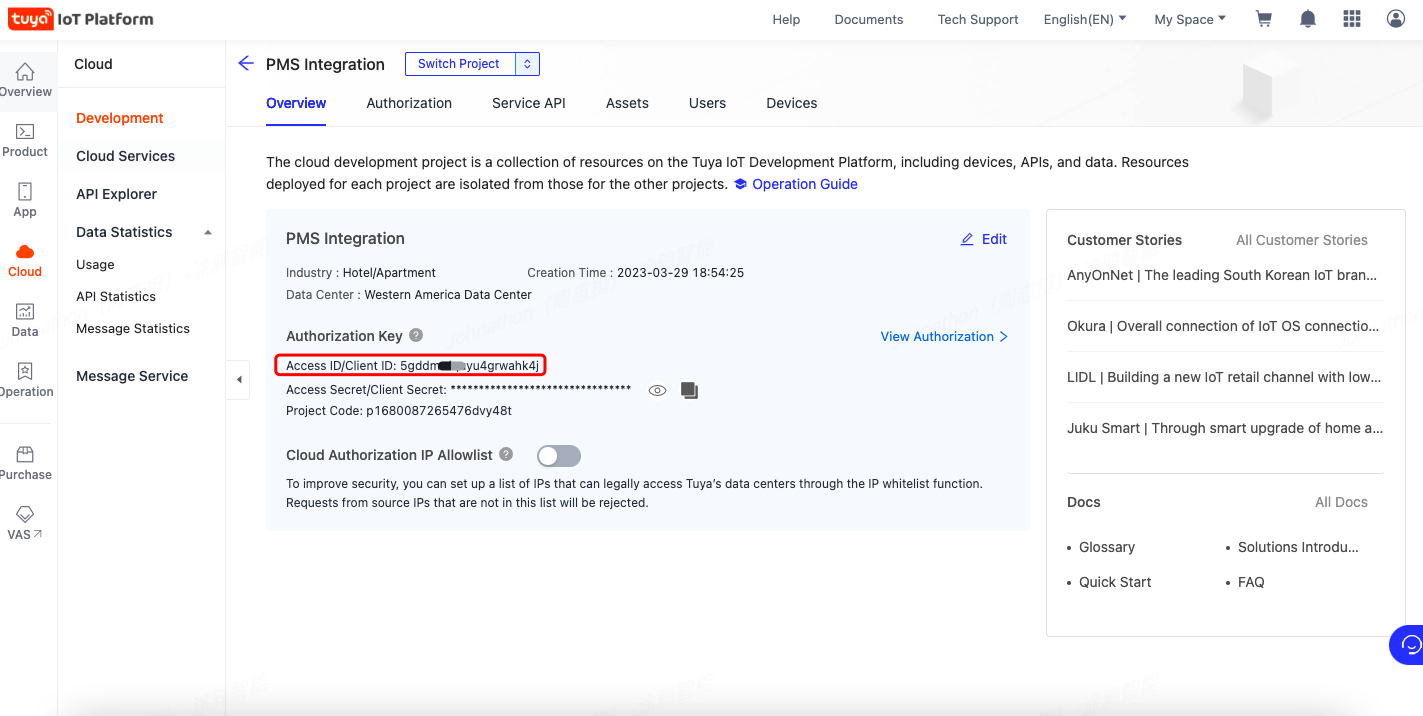Click Help in the top bar

click(786, 19)
